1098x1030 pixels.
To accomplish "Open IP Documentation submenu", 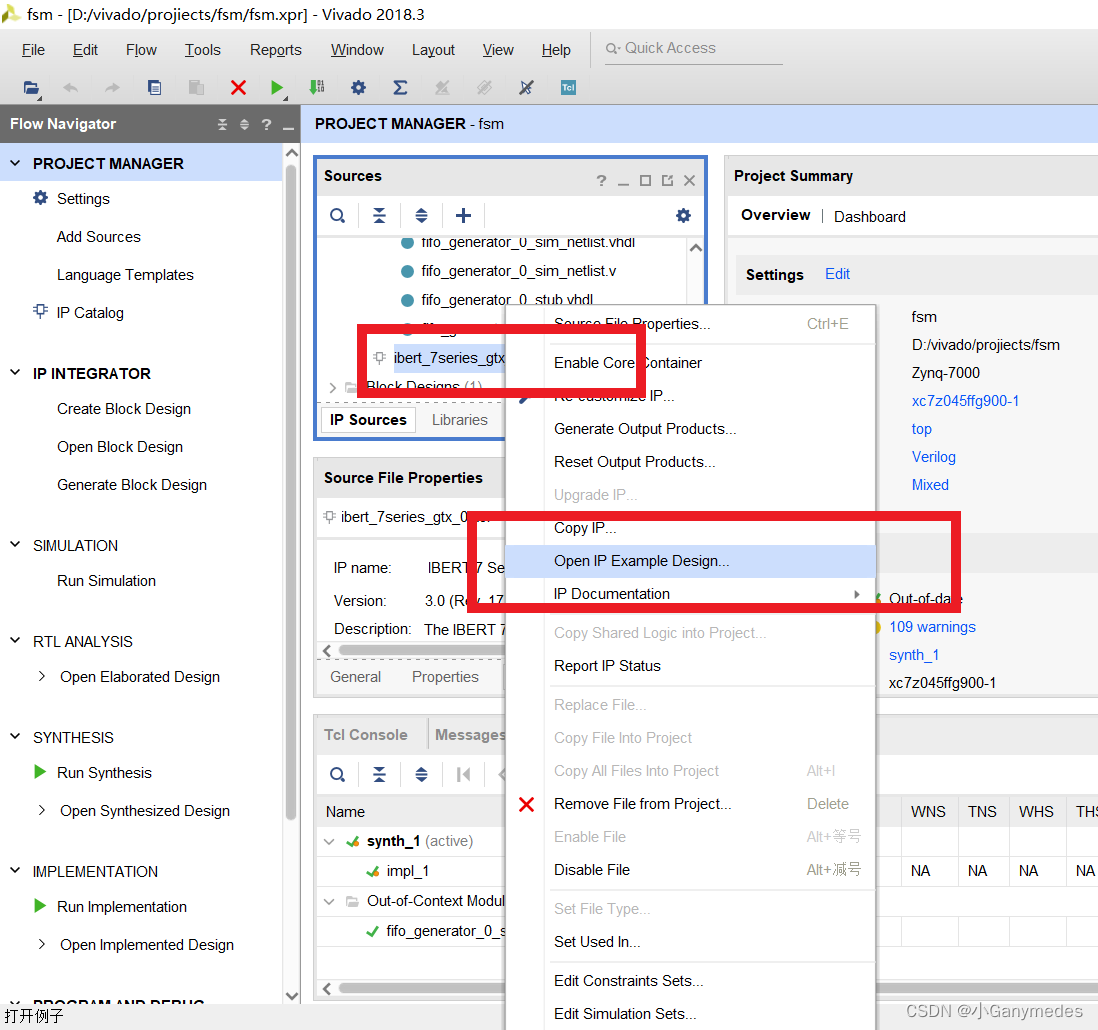I will coord(690,594).
